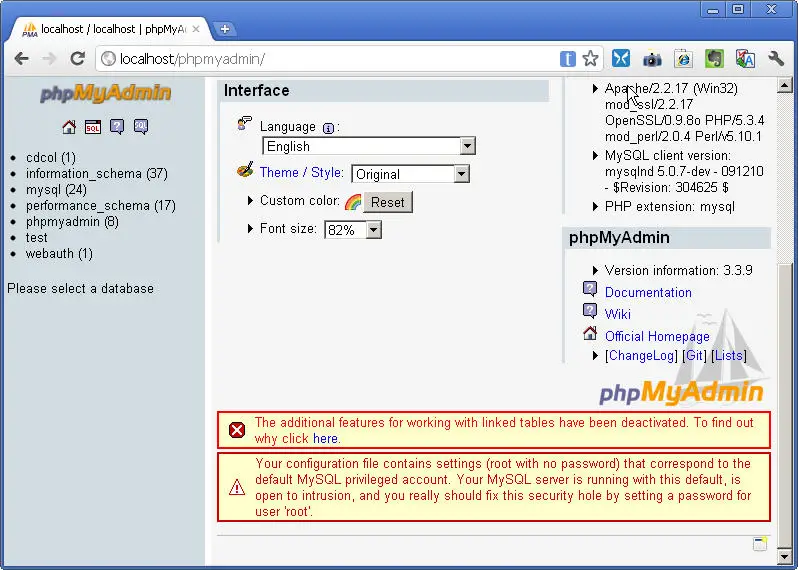The image size is (798, 570).
Task: Click the Theme / Style paint palette icon
Action: point(245,170)
